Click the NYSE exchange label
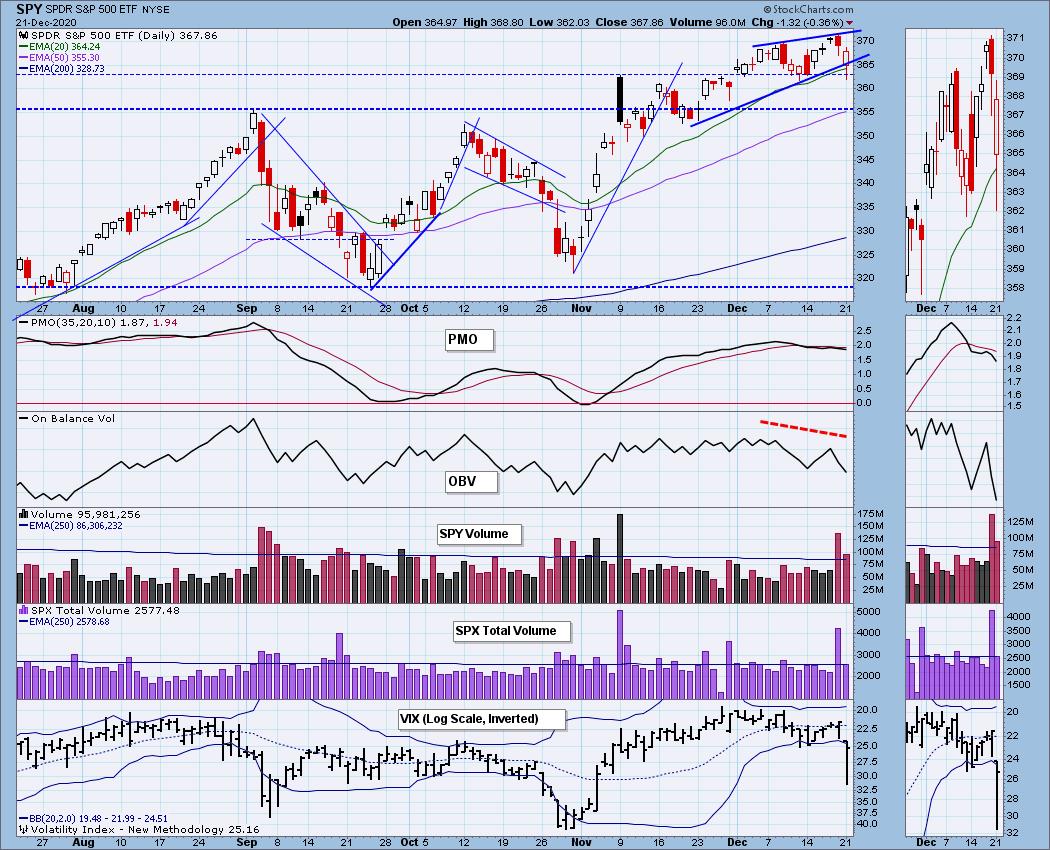Screen dimensions: 1050x850 156,9
